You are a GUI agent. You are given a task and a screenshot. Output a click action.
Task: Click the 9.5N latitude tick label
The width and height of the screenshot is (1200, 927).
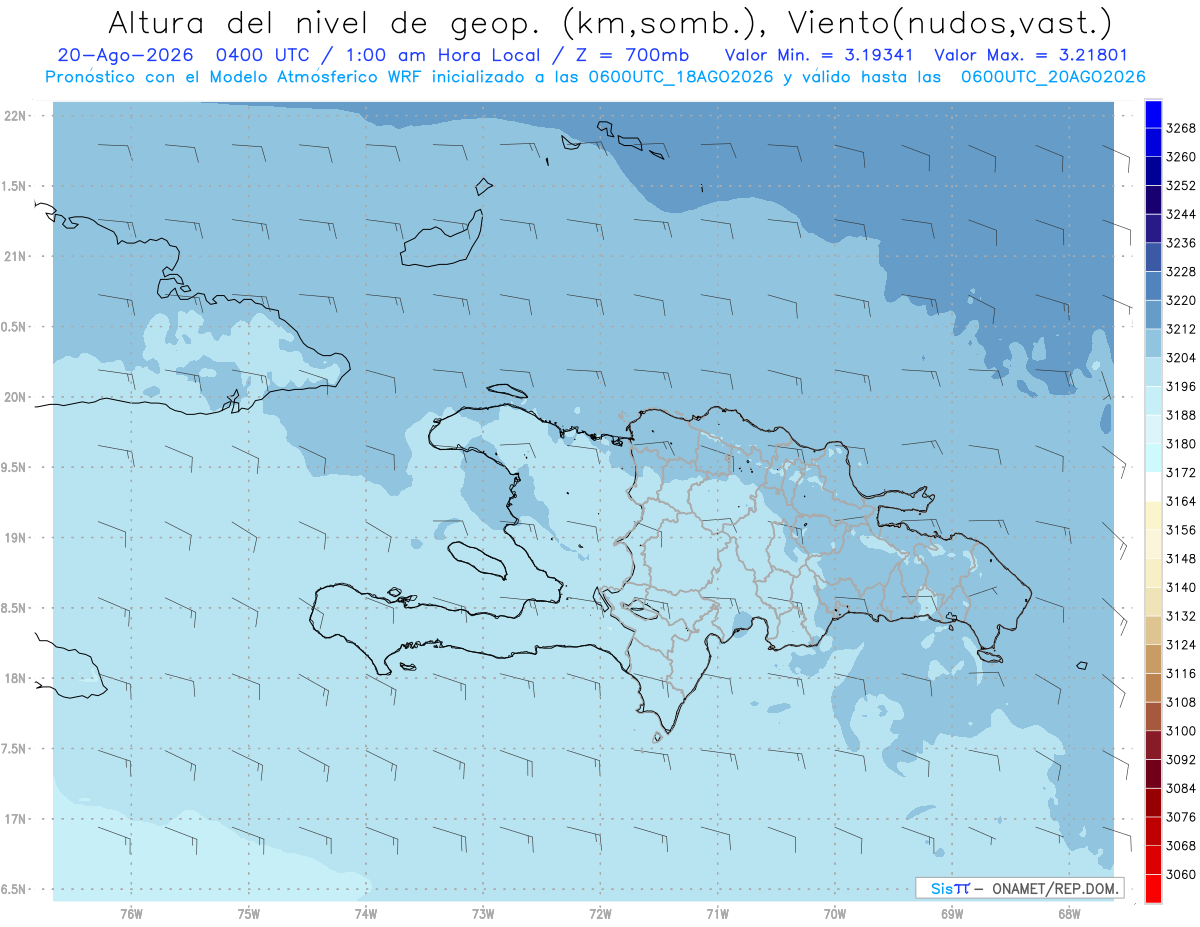point(15,468)
